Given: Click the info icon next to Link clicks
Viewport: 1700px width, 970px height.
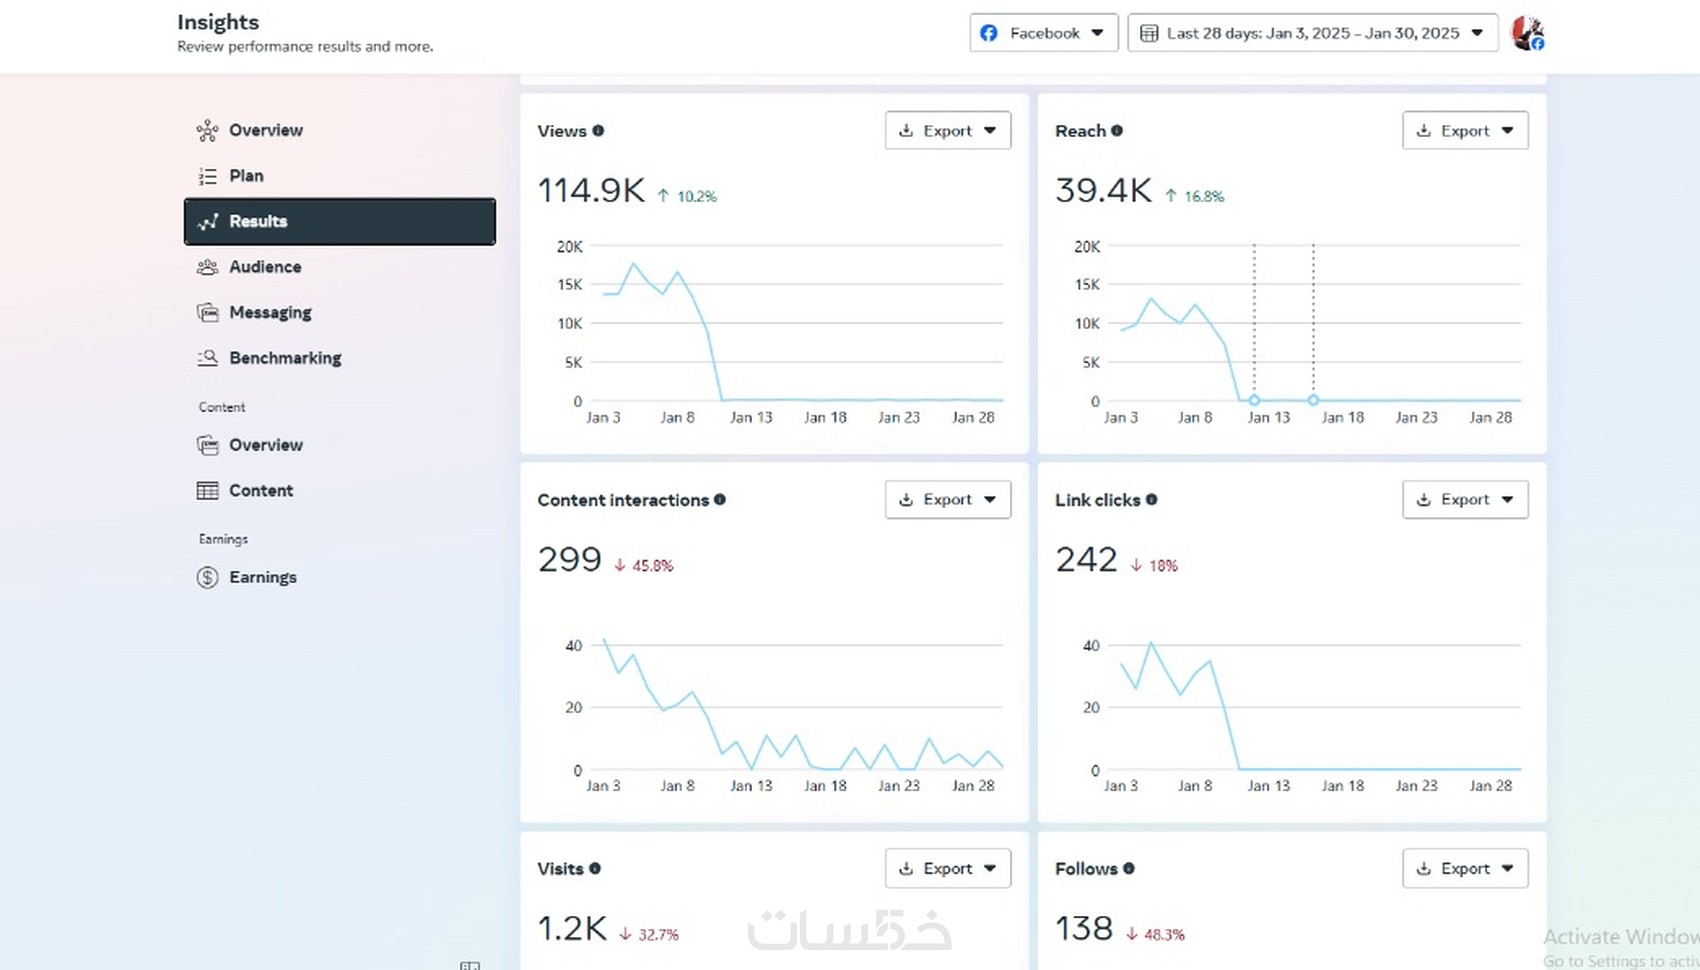Looking at the screenshot, I should 1152,500.
